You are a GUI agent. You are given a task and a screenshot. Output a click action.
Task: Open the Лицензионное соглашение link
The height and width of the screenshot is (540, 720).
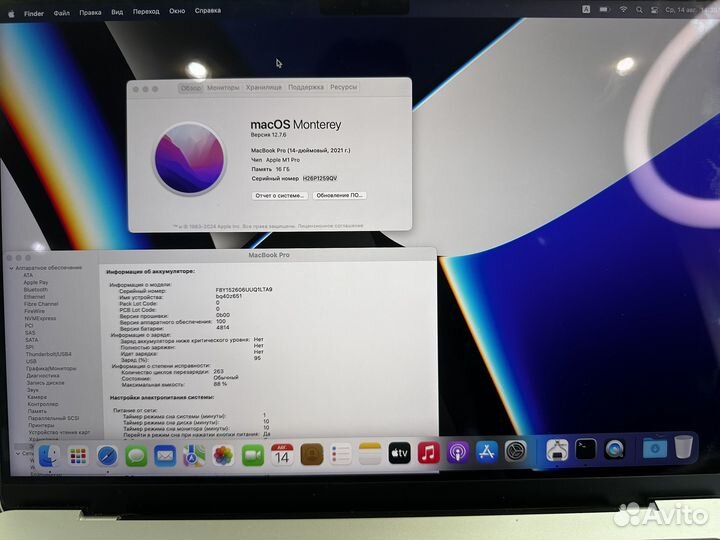click(x=330, y=226)
